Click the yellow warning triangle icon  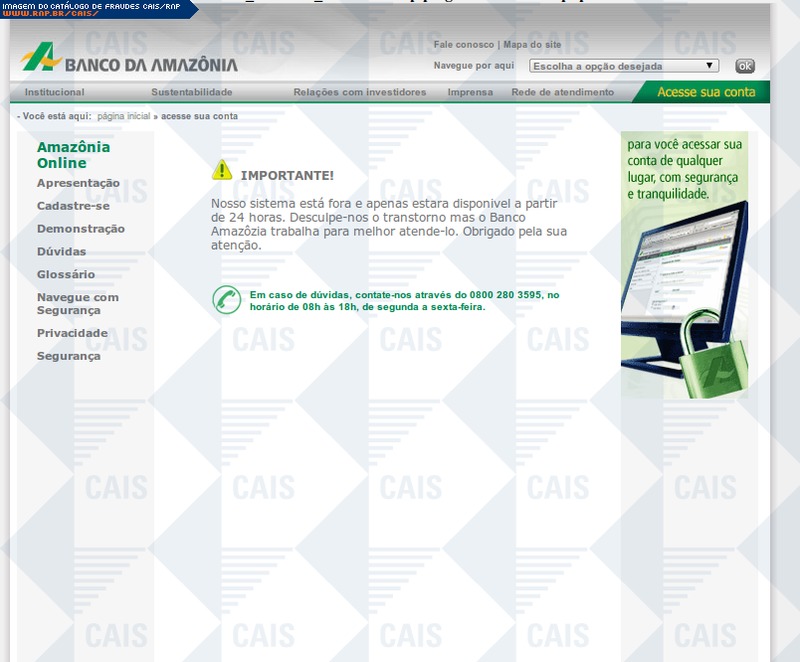click(x=222, y=170)
